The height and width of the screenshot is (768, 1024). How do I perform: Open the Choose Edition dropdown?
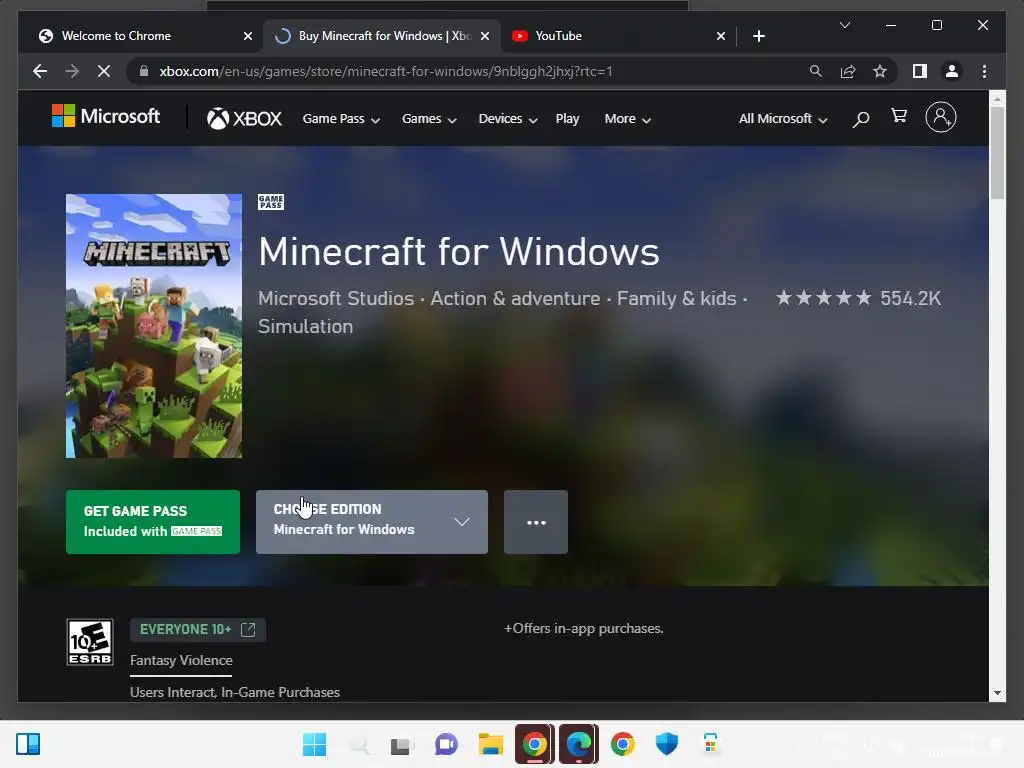(x=372, y=522)
